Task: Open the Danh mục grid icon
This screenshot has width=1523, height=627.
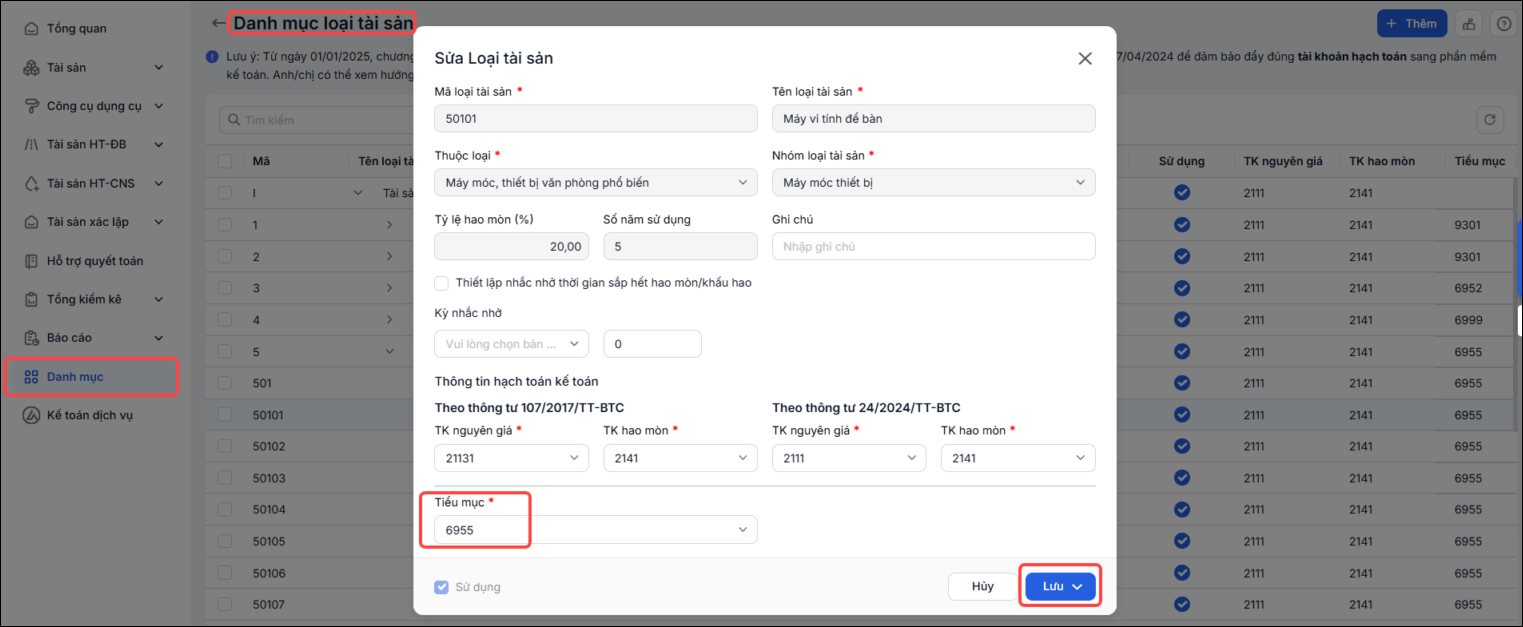Action: 31,377
